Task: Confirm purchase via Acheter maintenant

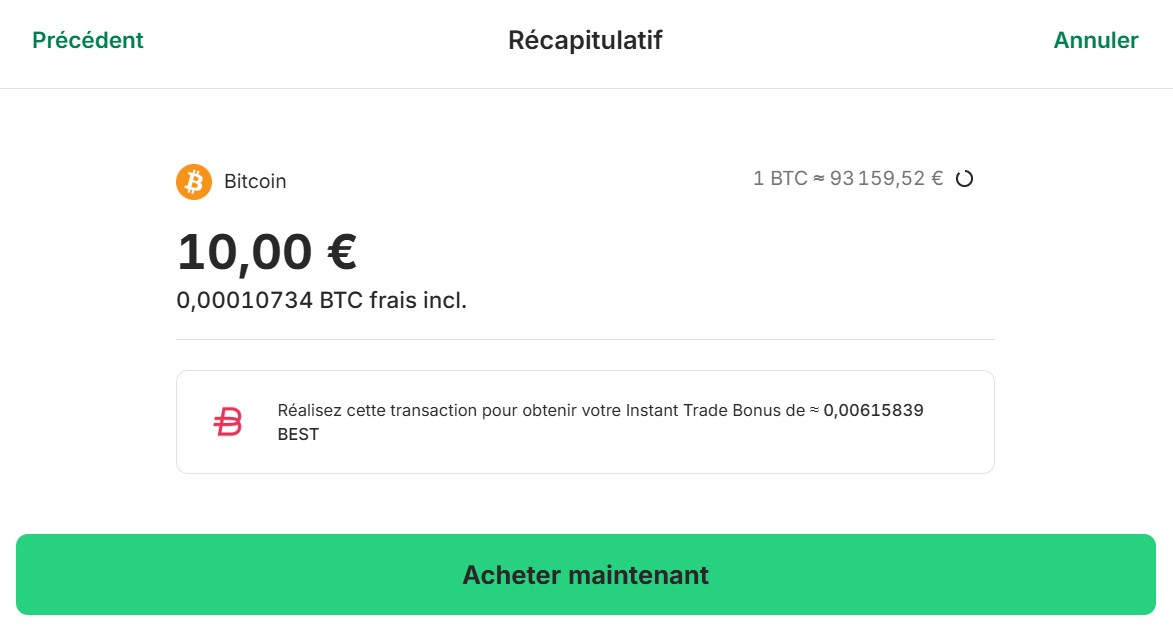Action: (585, 575)
